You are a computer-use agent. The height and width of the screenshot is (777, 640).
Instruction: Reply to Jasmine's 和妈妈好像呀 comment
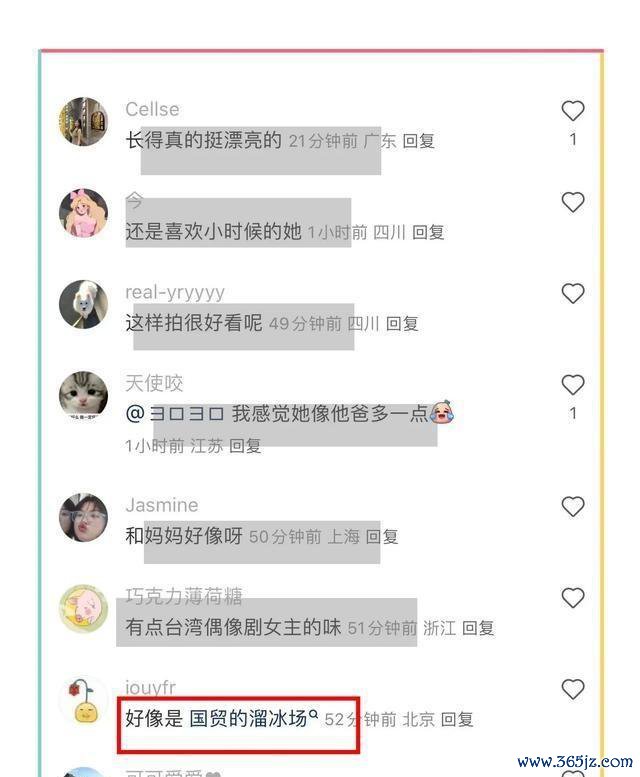[382, 537]
